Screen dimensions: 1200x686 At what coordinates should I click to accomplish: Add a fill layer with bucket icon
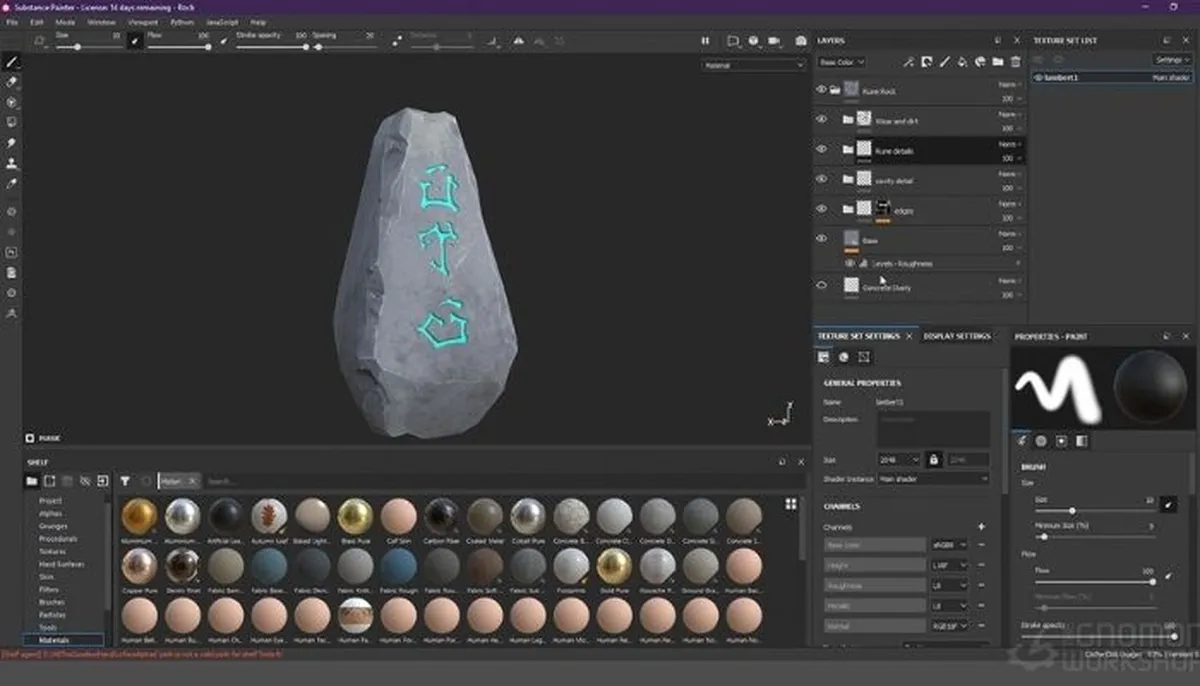[962, 62]
